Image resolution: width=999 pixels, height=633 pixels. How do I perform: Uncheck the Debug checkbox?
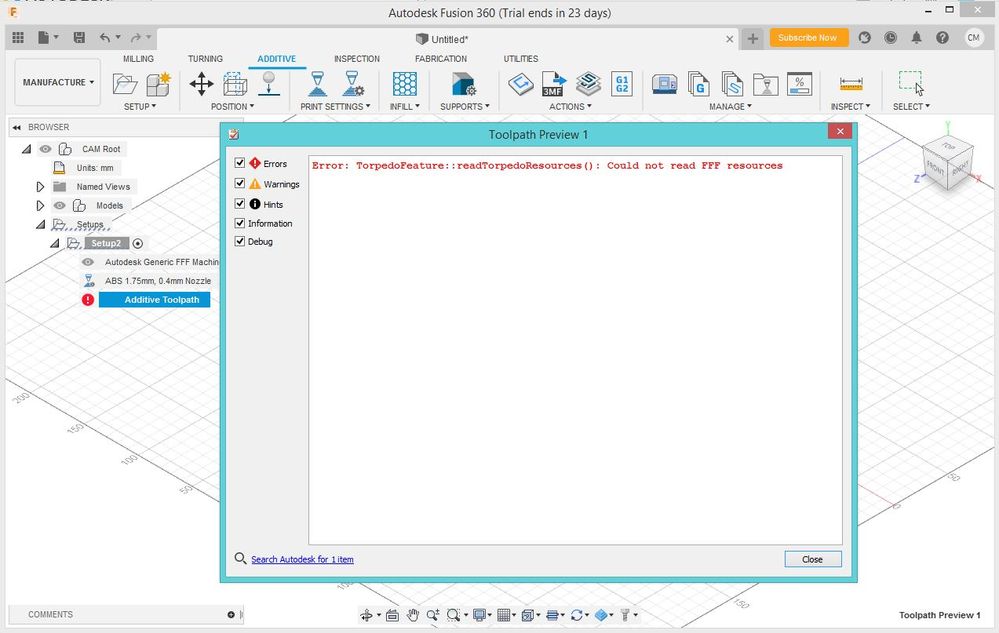(x=240, y=241)
